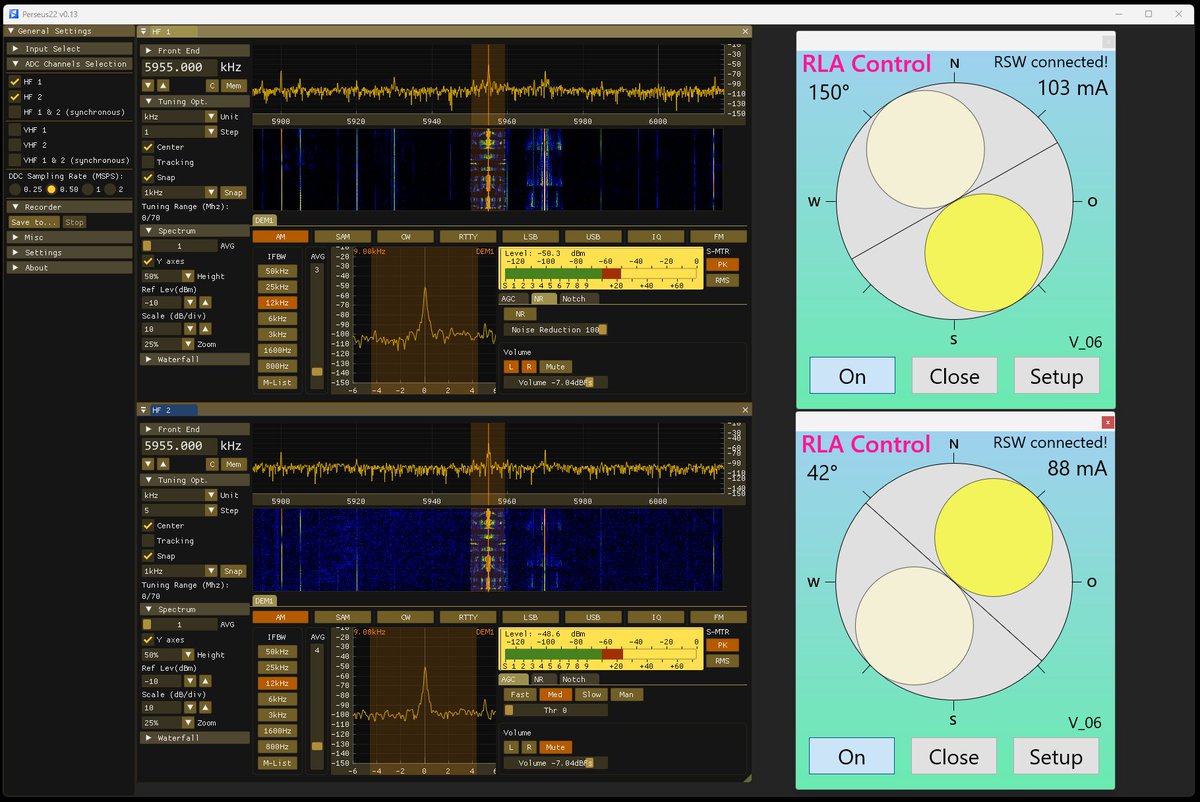The width and height of the screenshot is (1200, 802).
Task: Collapse ADC Channels Selection section
Action: (x=69, y=64)
